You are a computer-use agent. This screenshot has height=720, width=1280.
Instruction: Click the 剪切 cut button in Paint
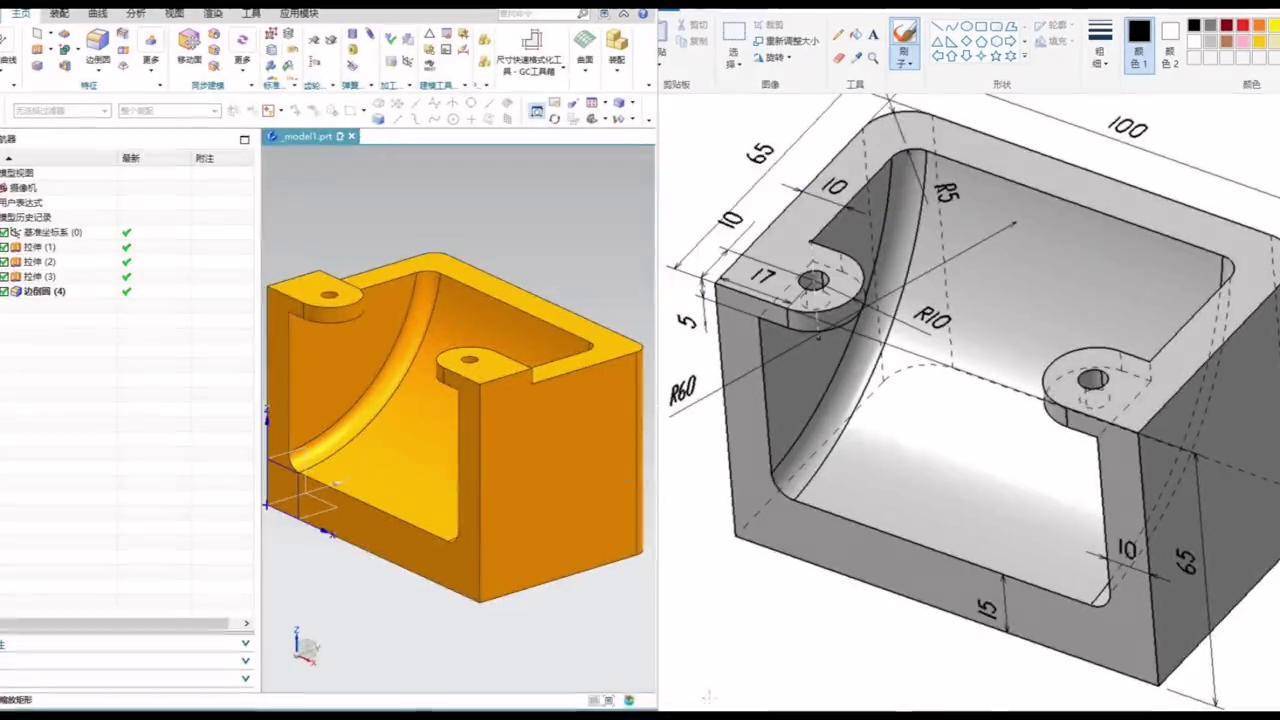click(x=690, y=25)
